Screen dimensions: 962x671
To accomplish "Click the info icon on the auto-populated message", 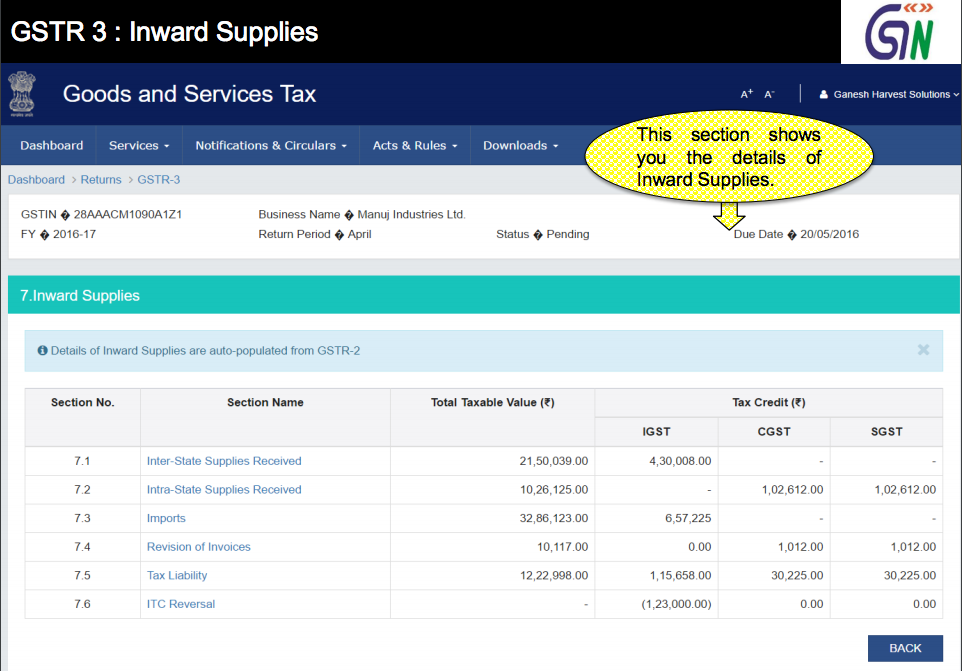I will [x=41, y=350].
